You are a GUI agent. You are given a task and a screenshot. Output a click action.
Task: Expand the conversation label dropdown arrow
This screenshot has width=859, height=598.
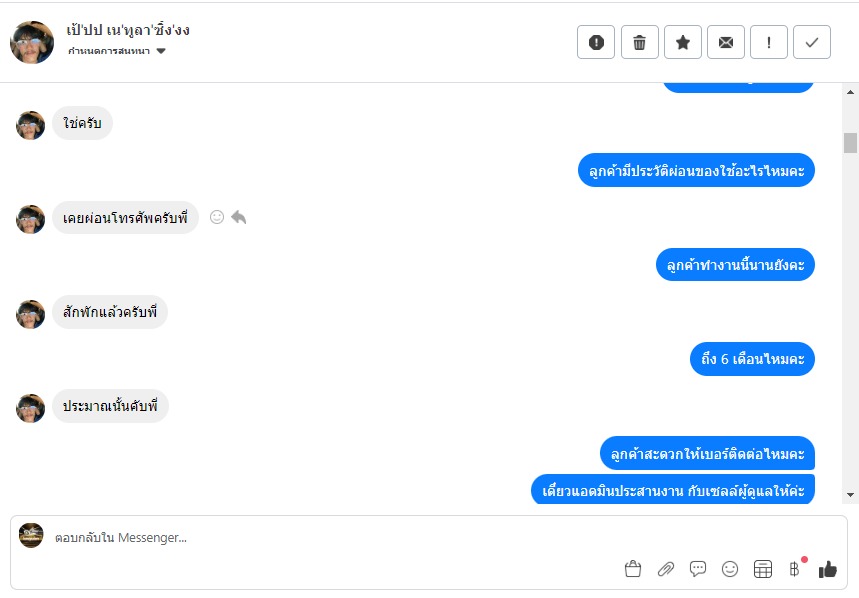click(161, 51)
